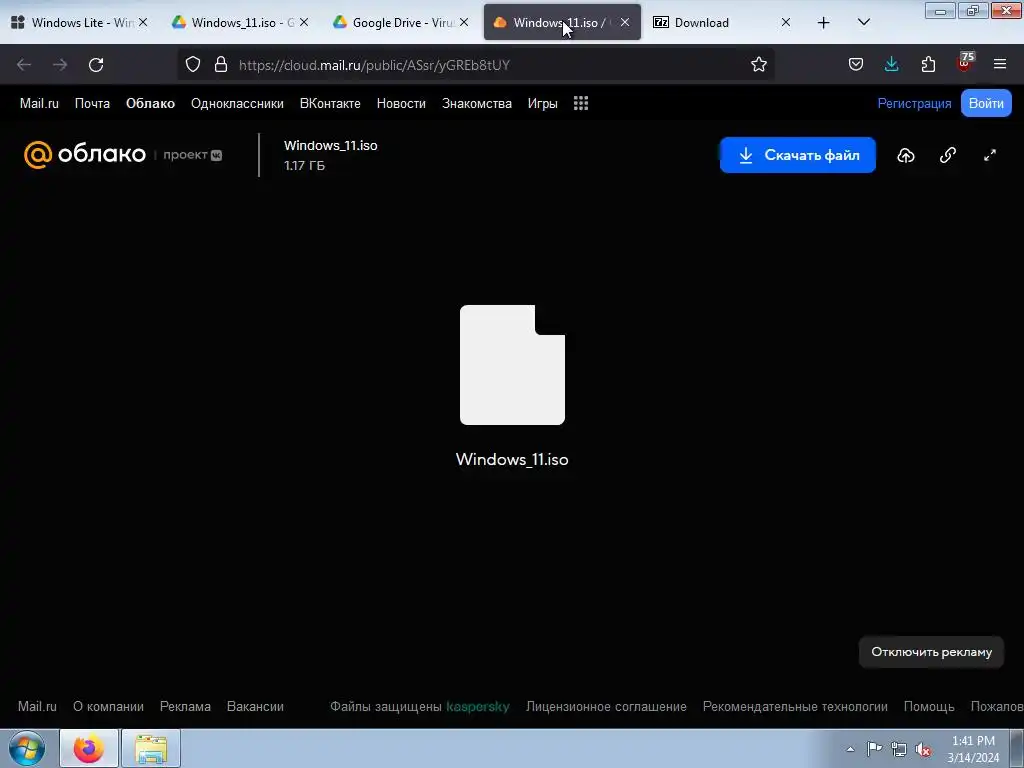Click the back navigation arrow

tap(24, 65)
